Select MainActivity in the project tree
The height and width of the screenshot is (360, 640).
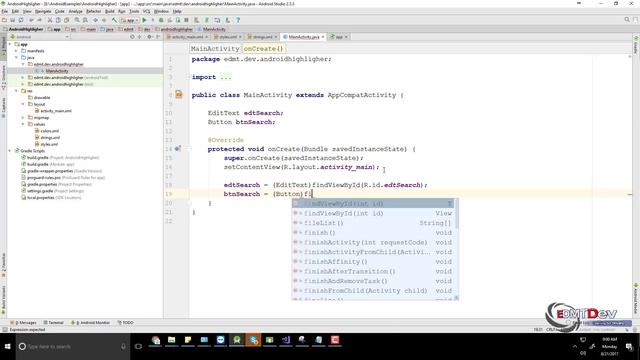point(57,71)
